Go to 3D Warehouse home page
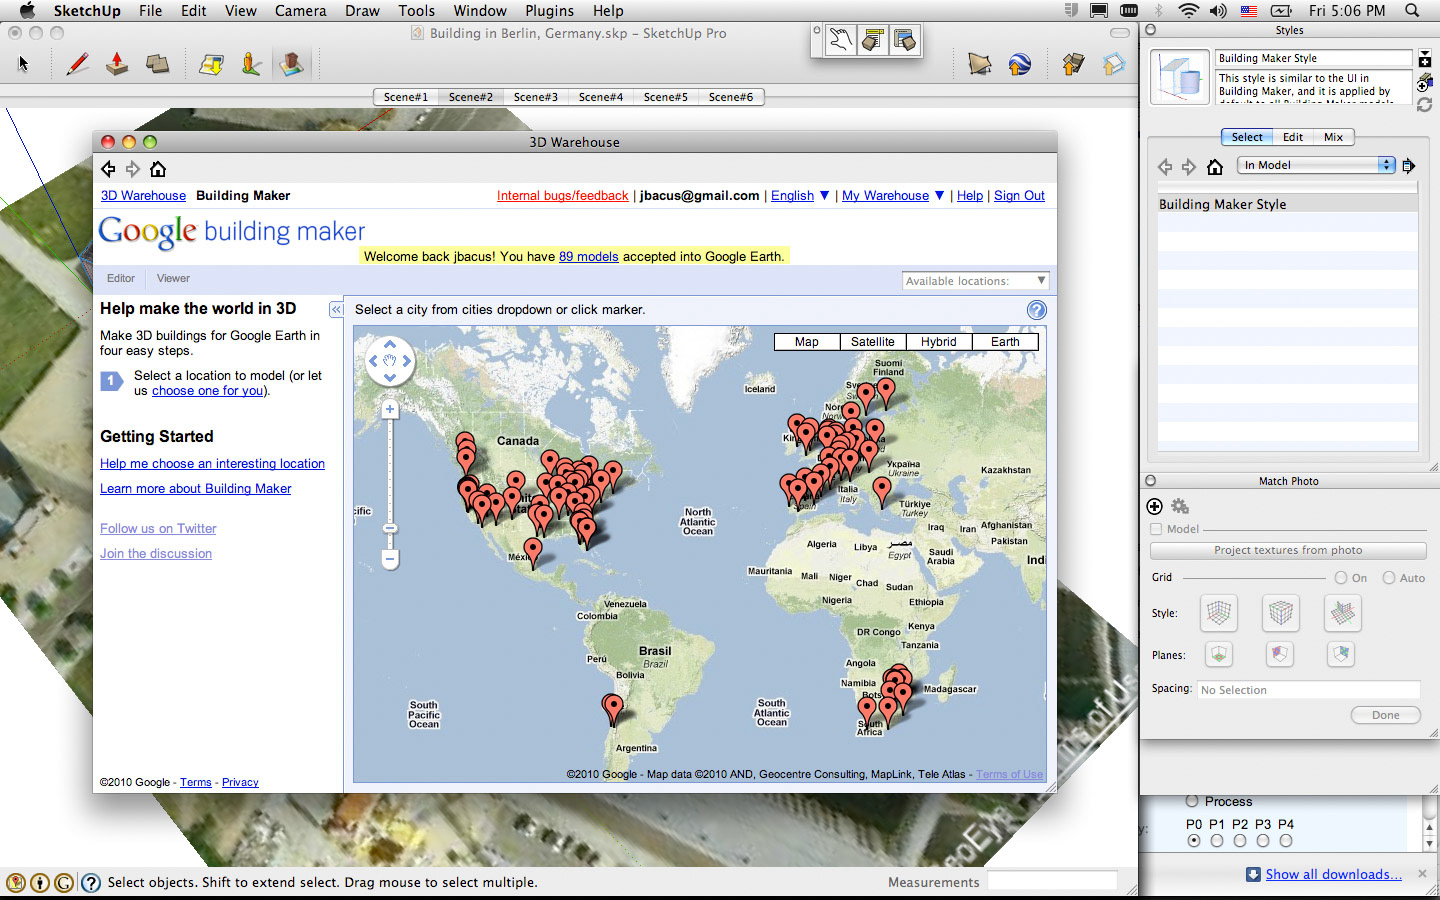1440x900 pixels. 158,169
